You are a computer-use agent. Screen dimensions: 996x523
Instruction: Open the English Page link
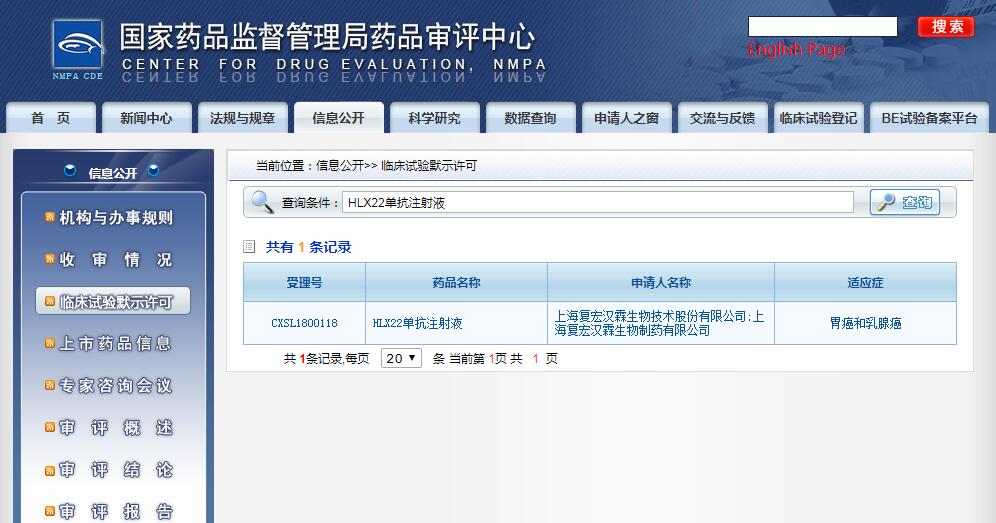click(796, 50)
